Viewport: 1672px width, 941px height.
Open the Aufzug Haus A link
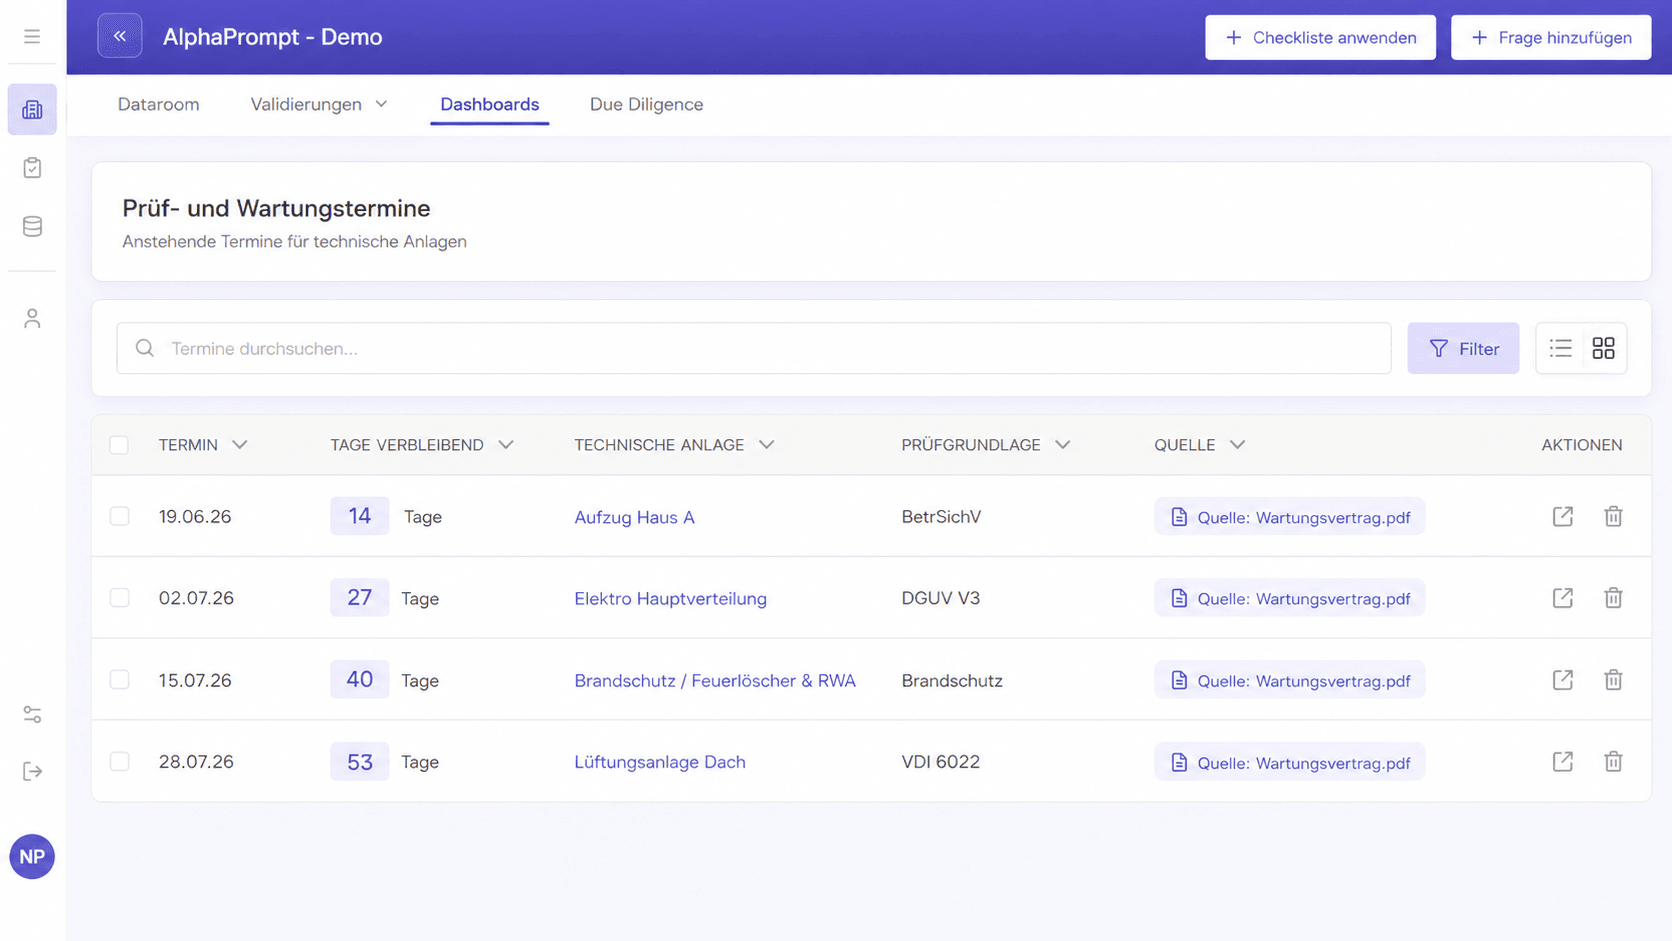coord(634,517)
